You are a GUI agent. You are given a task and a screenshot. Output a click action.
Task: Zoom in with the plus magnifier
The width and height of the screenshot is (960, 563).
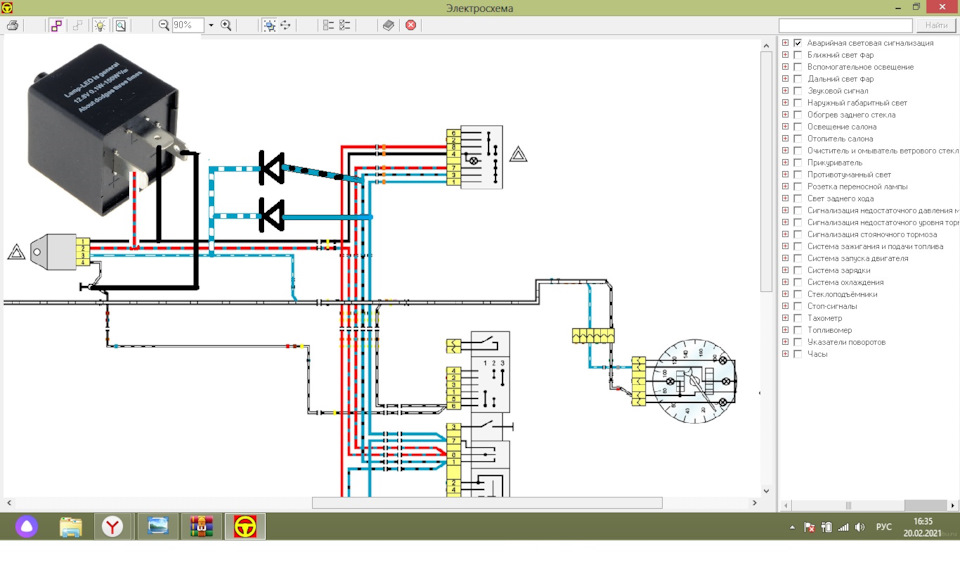coord(226,25)
